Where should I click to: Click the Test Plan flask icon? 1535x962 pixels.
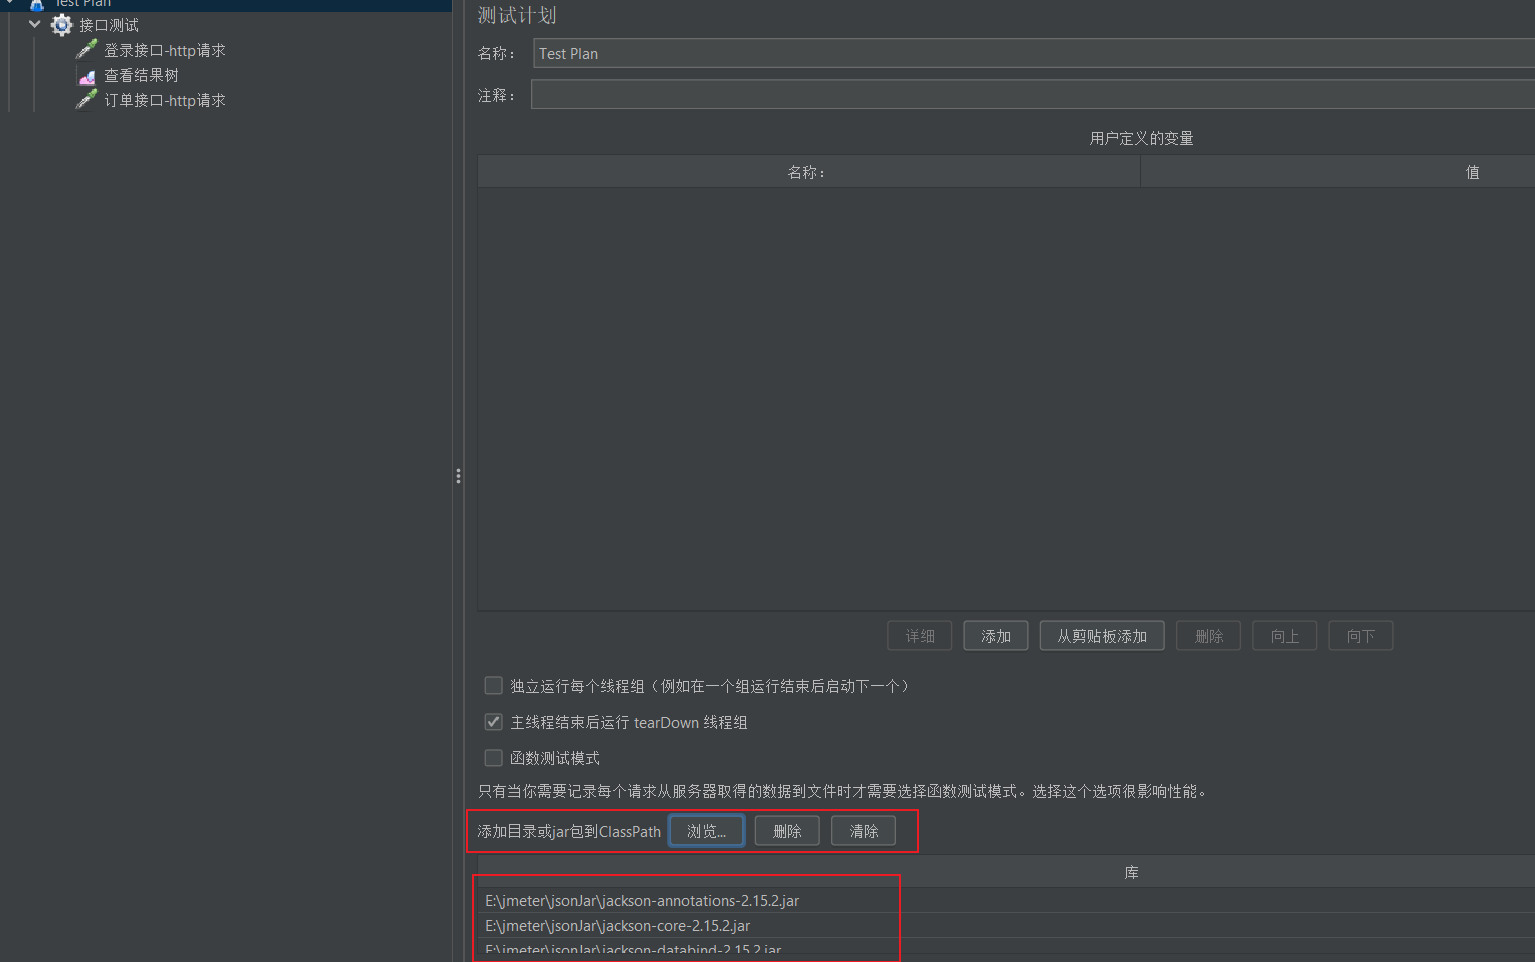[37, 4]
